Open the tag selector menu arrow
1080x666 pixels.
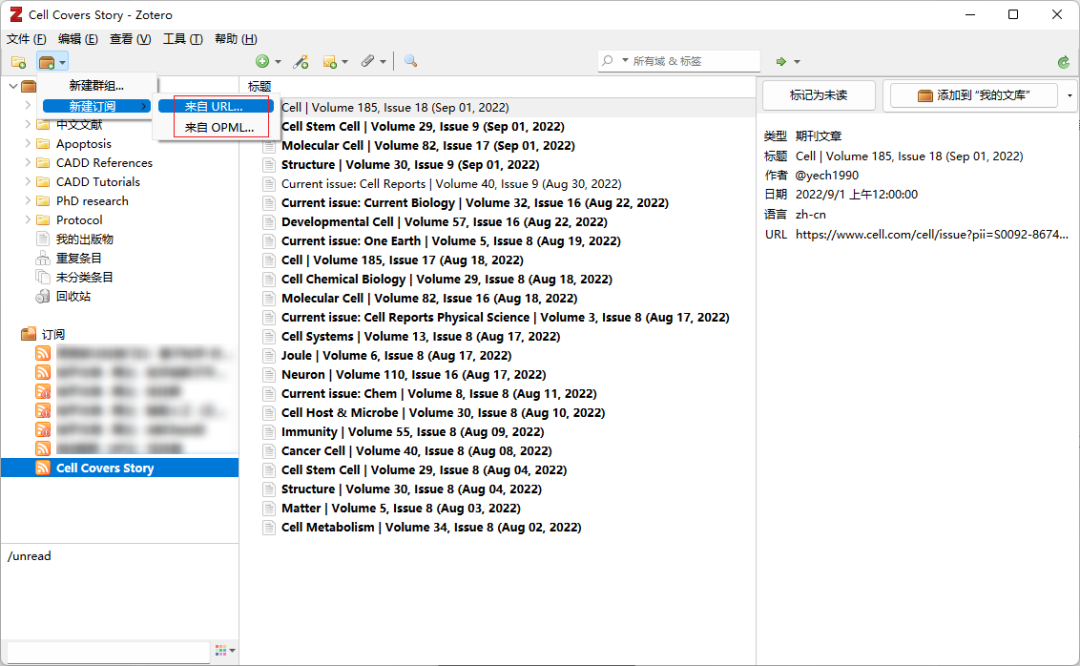coord(232,650)
